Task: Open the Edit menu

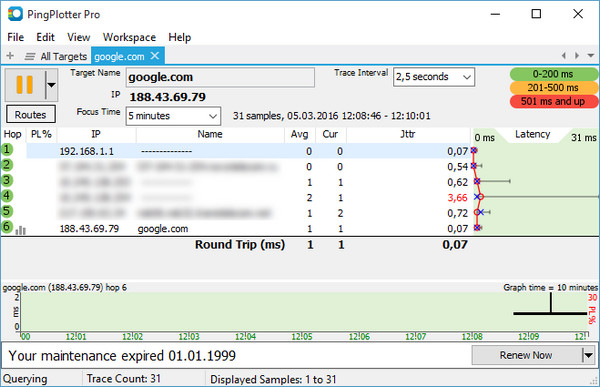Action: pos(45,37)
